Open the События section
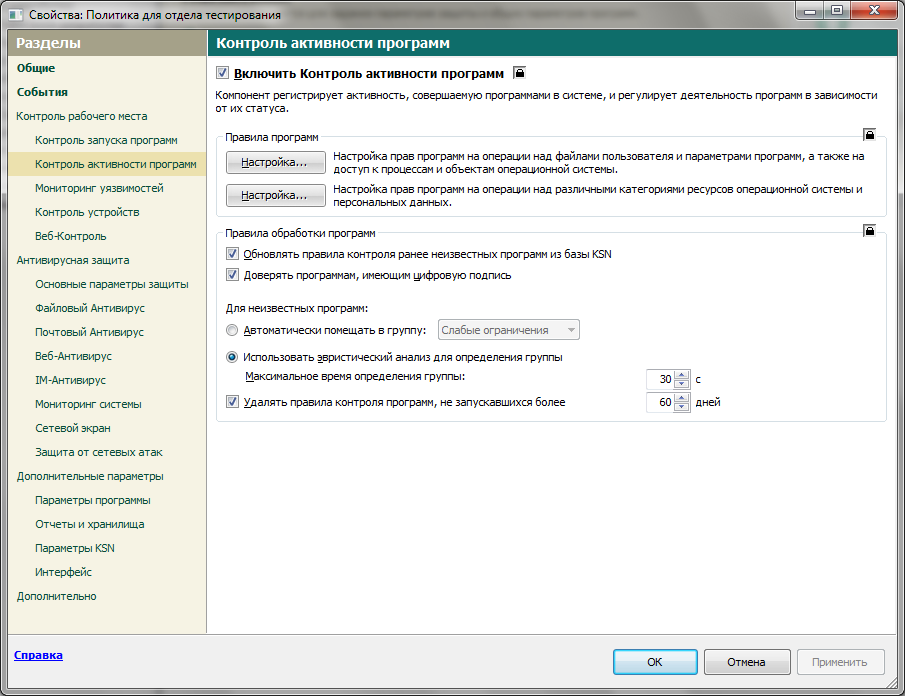Screen dimensions: 905x696 pyautogui.click(x=42, y=92)
